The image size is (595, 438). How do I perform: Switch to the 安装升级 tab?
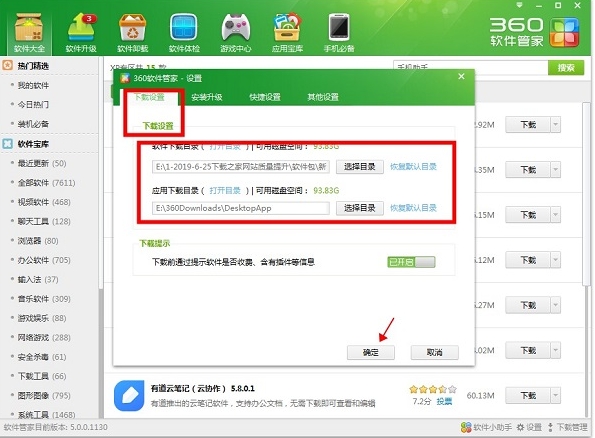tap(207, 97)
